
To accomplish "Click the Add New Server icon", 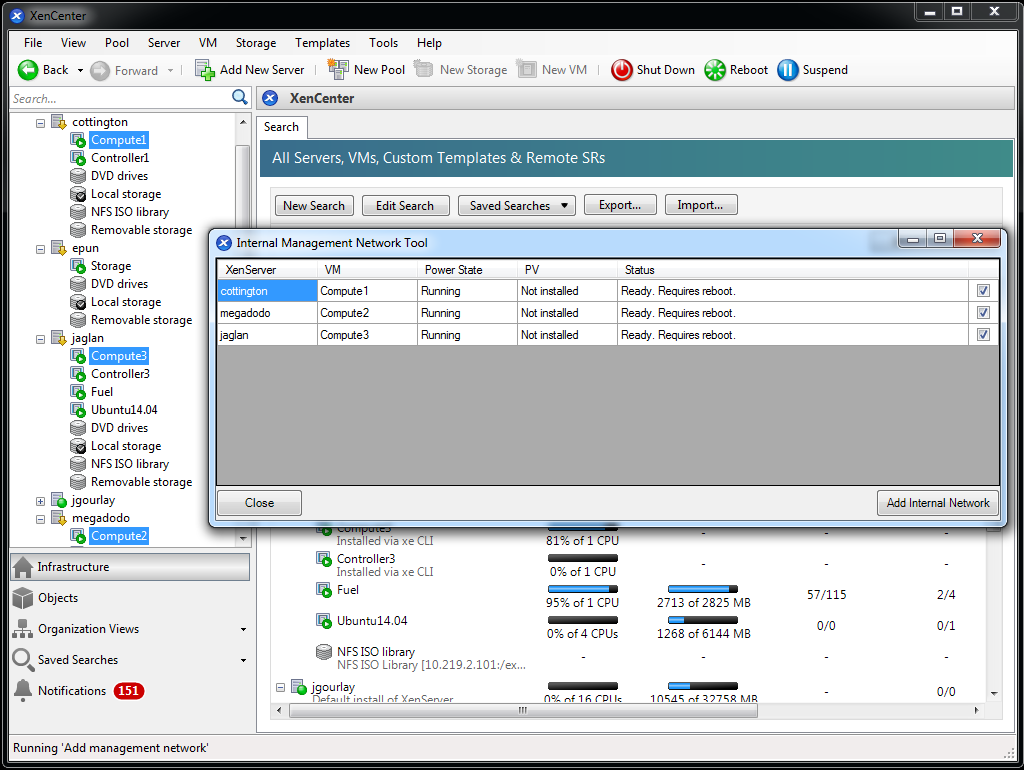I will pos(204,70).
